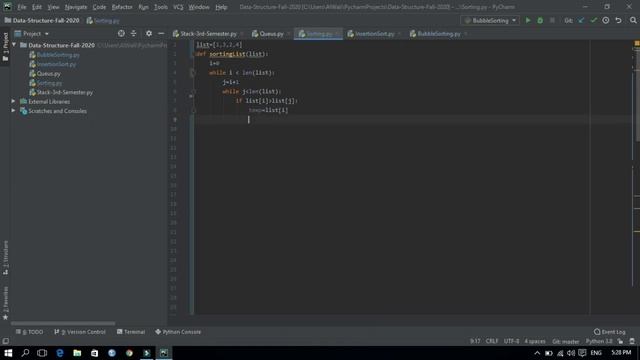Select Queus.py in the project tree
This screenshot has width=640, height=360.
click(x=48, y=73)
